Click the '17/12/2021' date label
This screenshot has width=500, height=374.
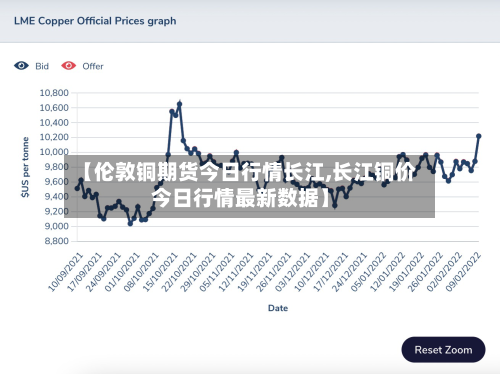tap(331, 272)
